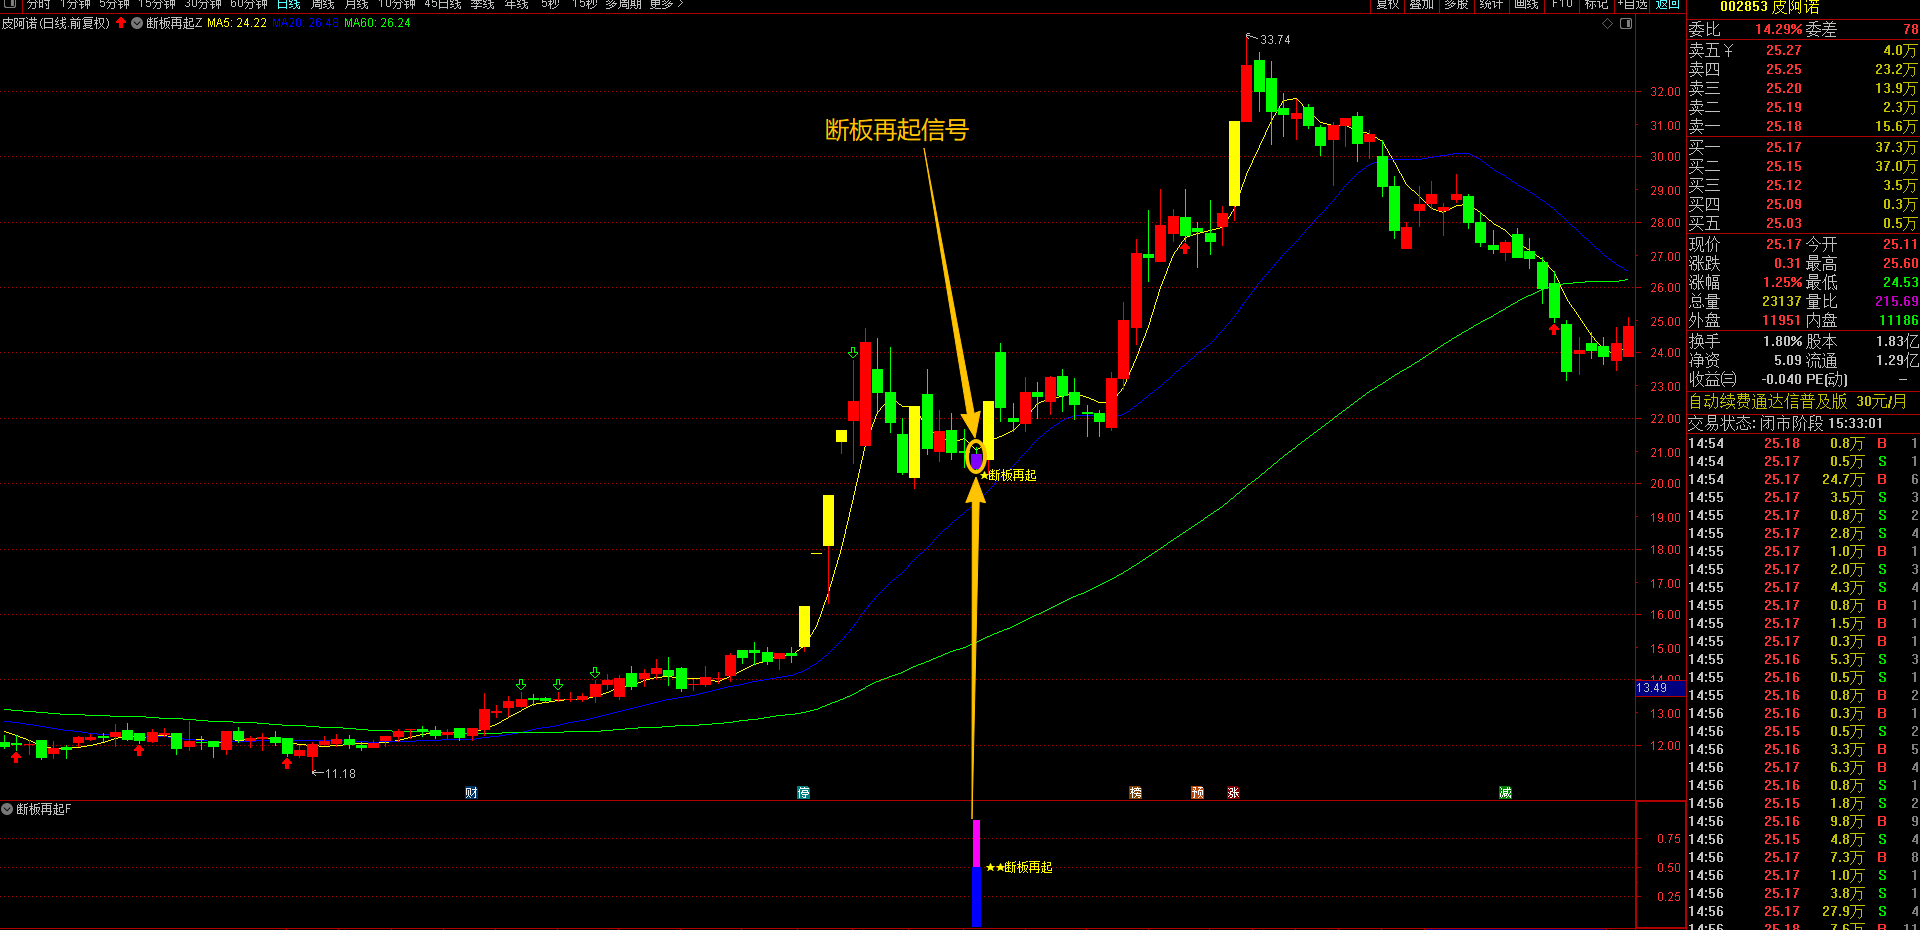Open F10 company info

1562,4
